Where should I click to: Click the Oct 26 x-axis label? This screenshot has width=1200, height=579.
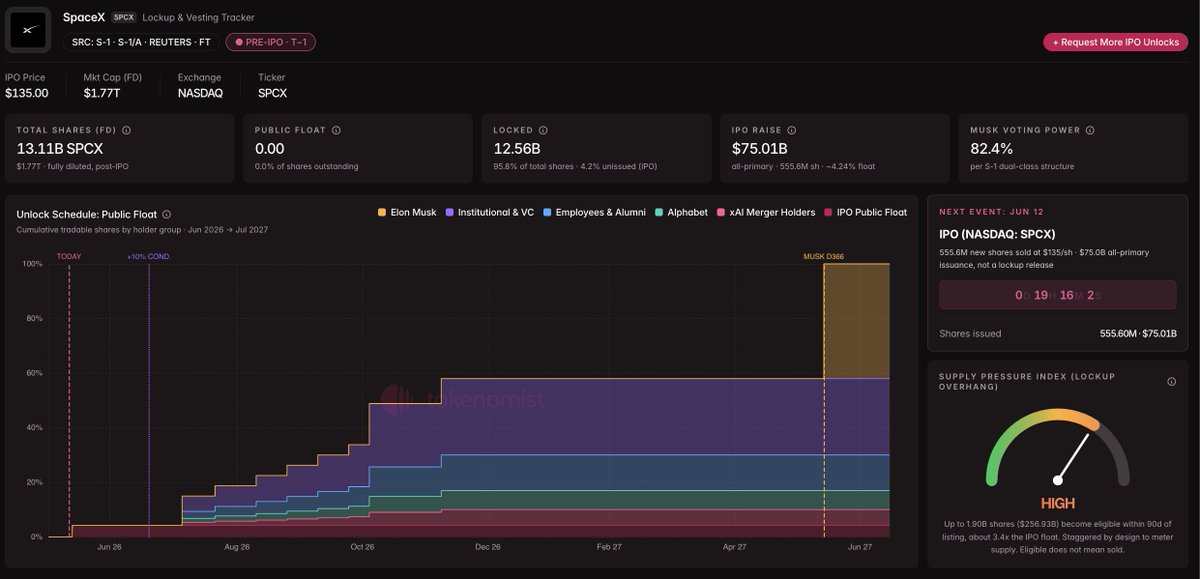[363, 547]
